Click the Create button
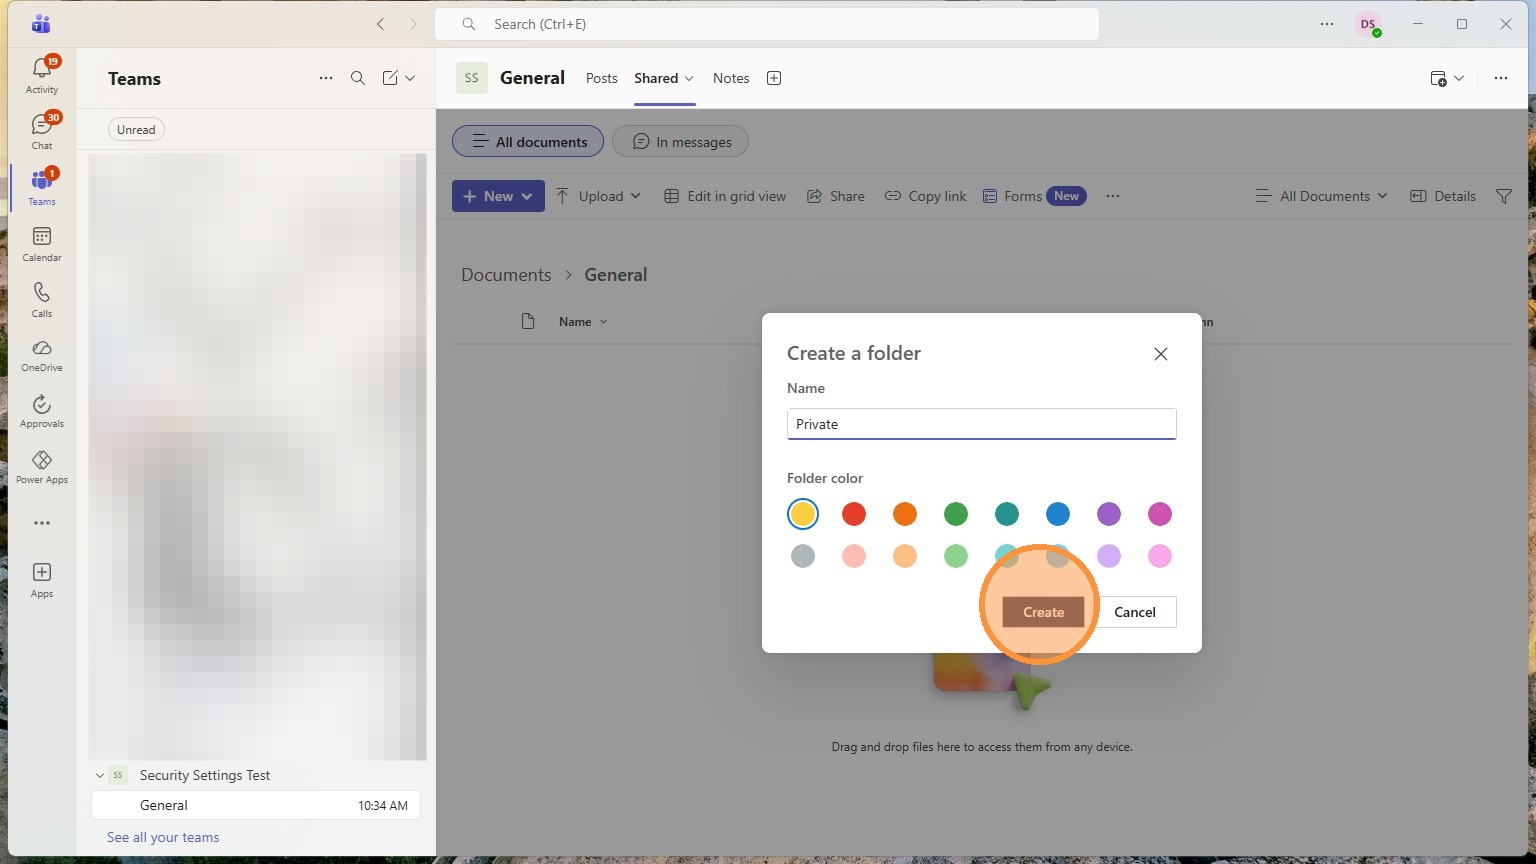 click(1043, 612)
